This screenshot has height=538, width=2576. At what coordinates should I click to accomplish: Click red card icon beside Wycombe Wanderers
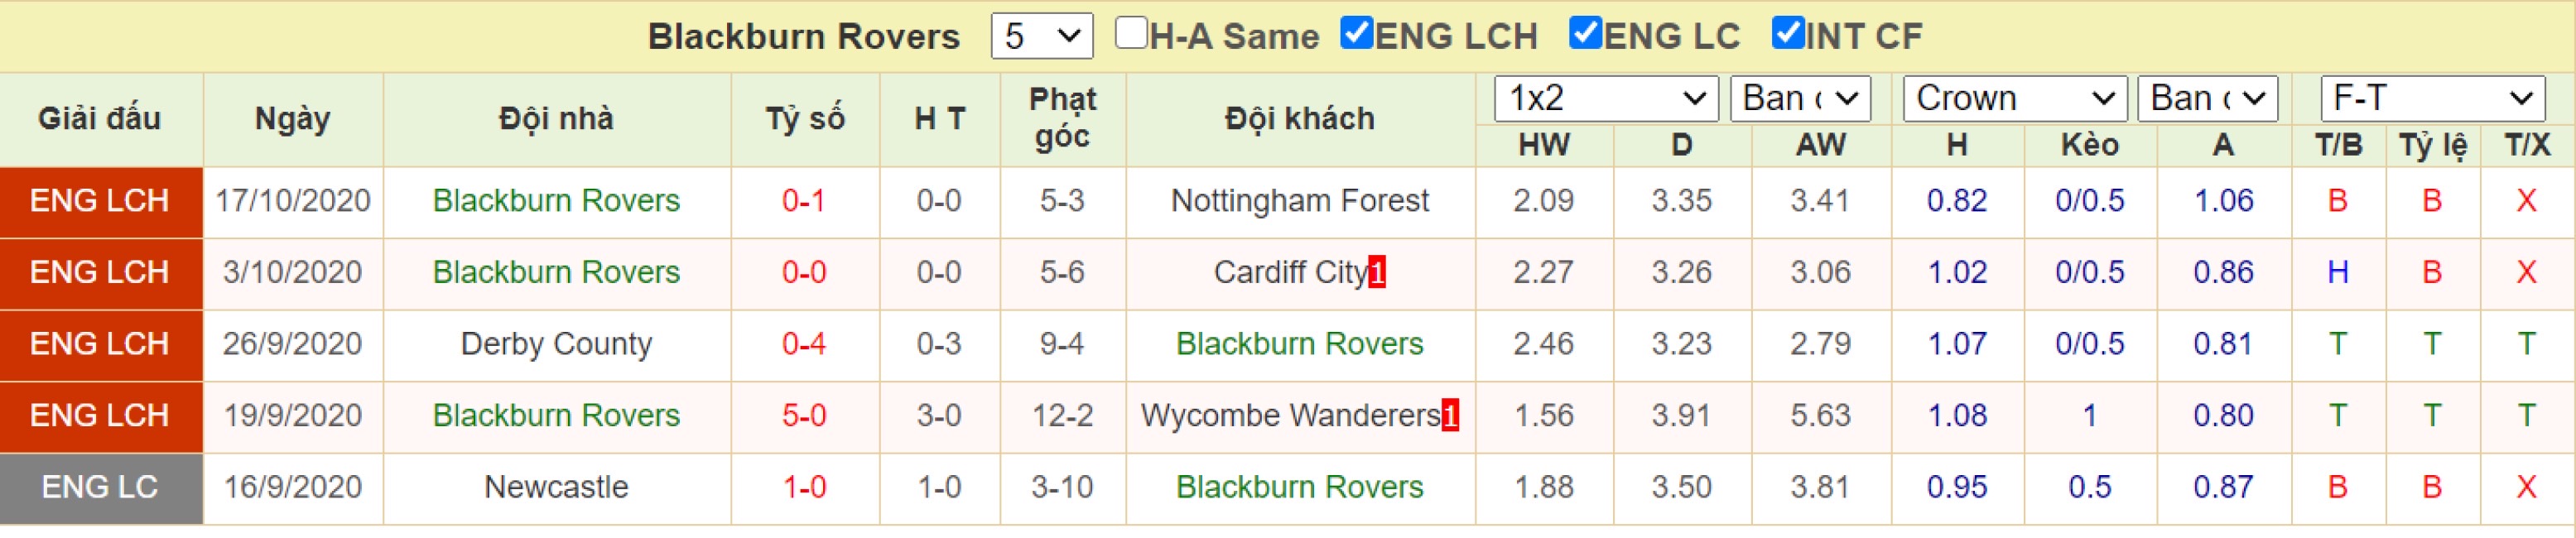click(1450, 415)
